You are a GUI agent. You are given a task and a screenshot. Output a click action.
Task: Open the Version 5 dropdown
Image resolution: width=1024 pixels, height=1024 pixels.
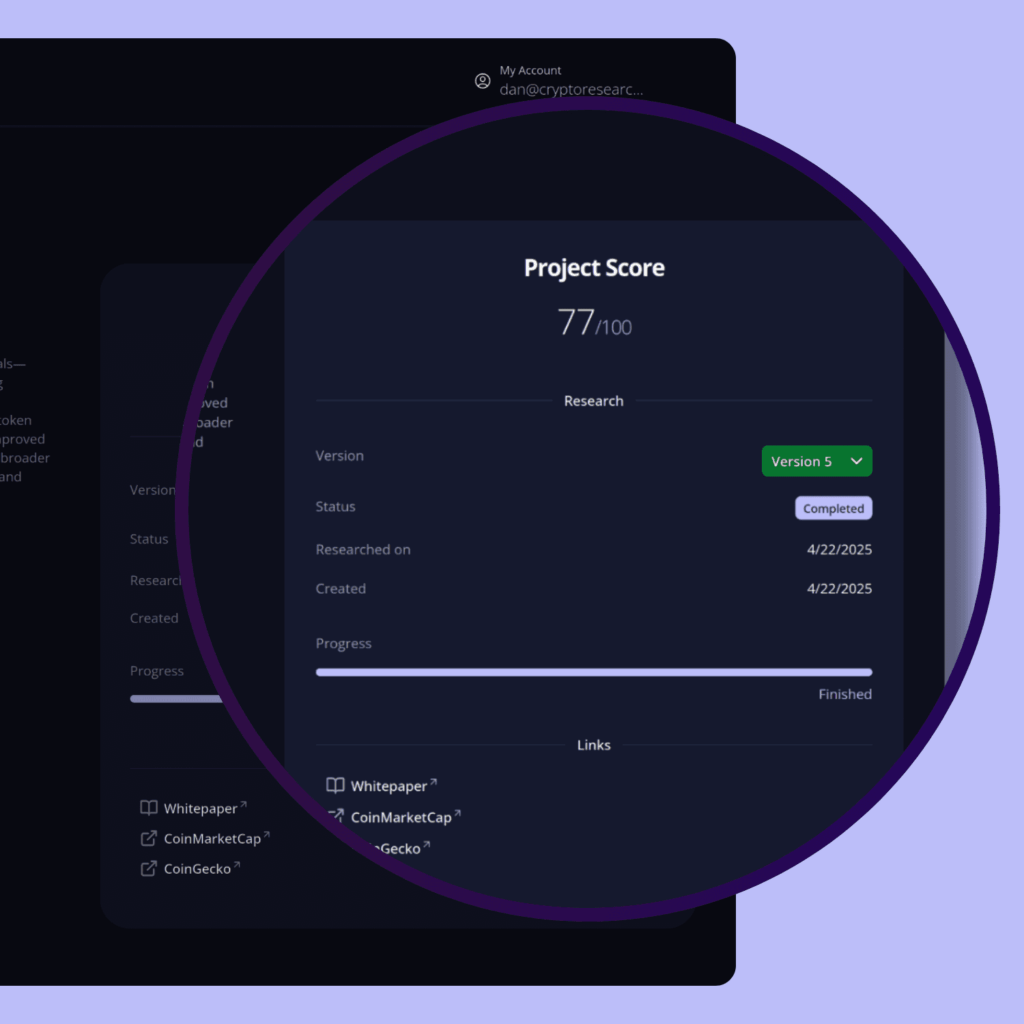click(816, 461)
